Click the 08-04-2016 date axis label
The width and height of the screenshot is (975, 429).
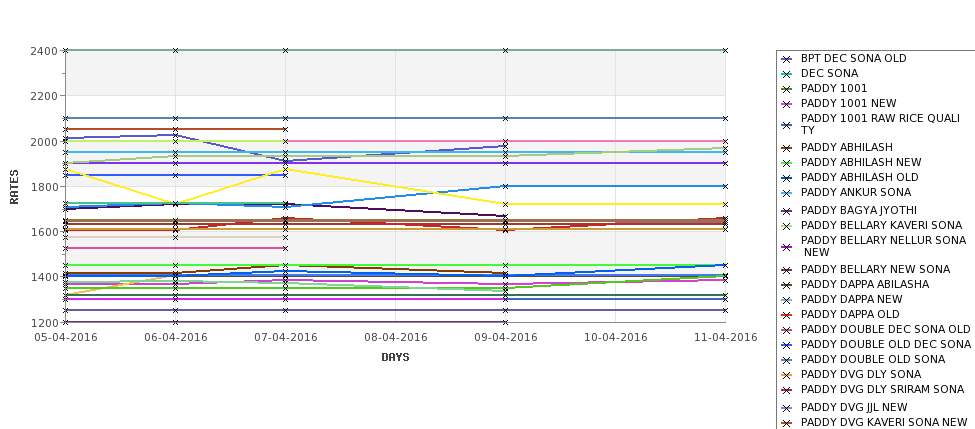[395, 338]
